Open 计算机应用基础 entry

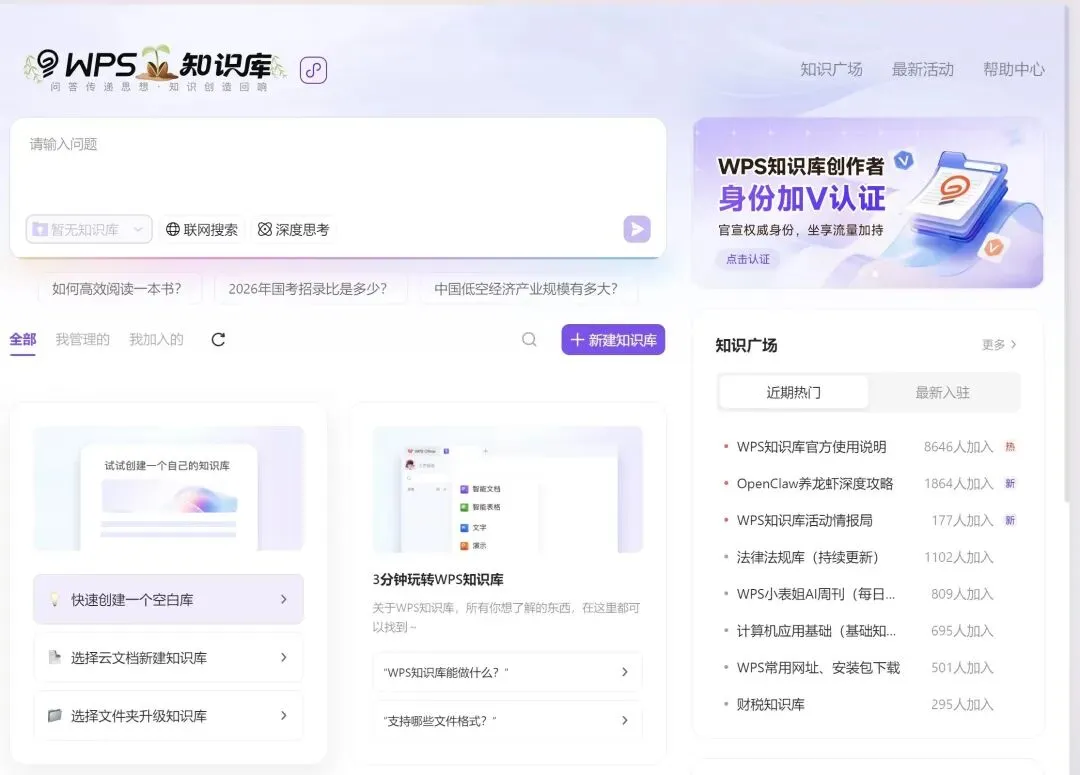tap(816, 630)
